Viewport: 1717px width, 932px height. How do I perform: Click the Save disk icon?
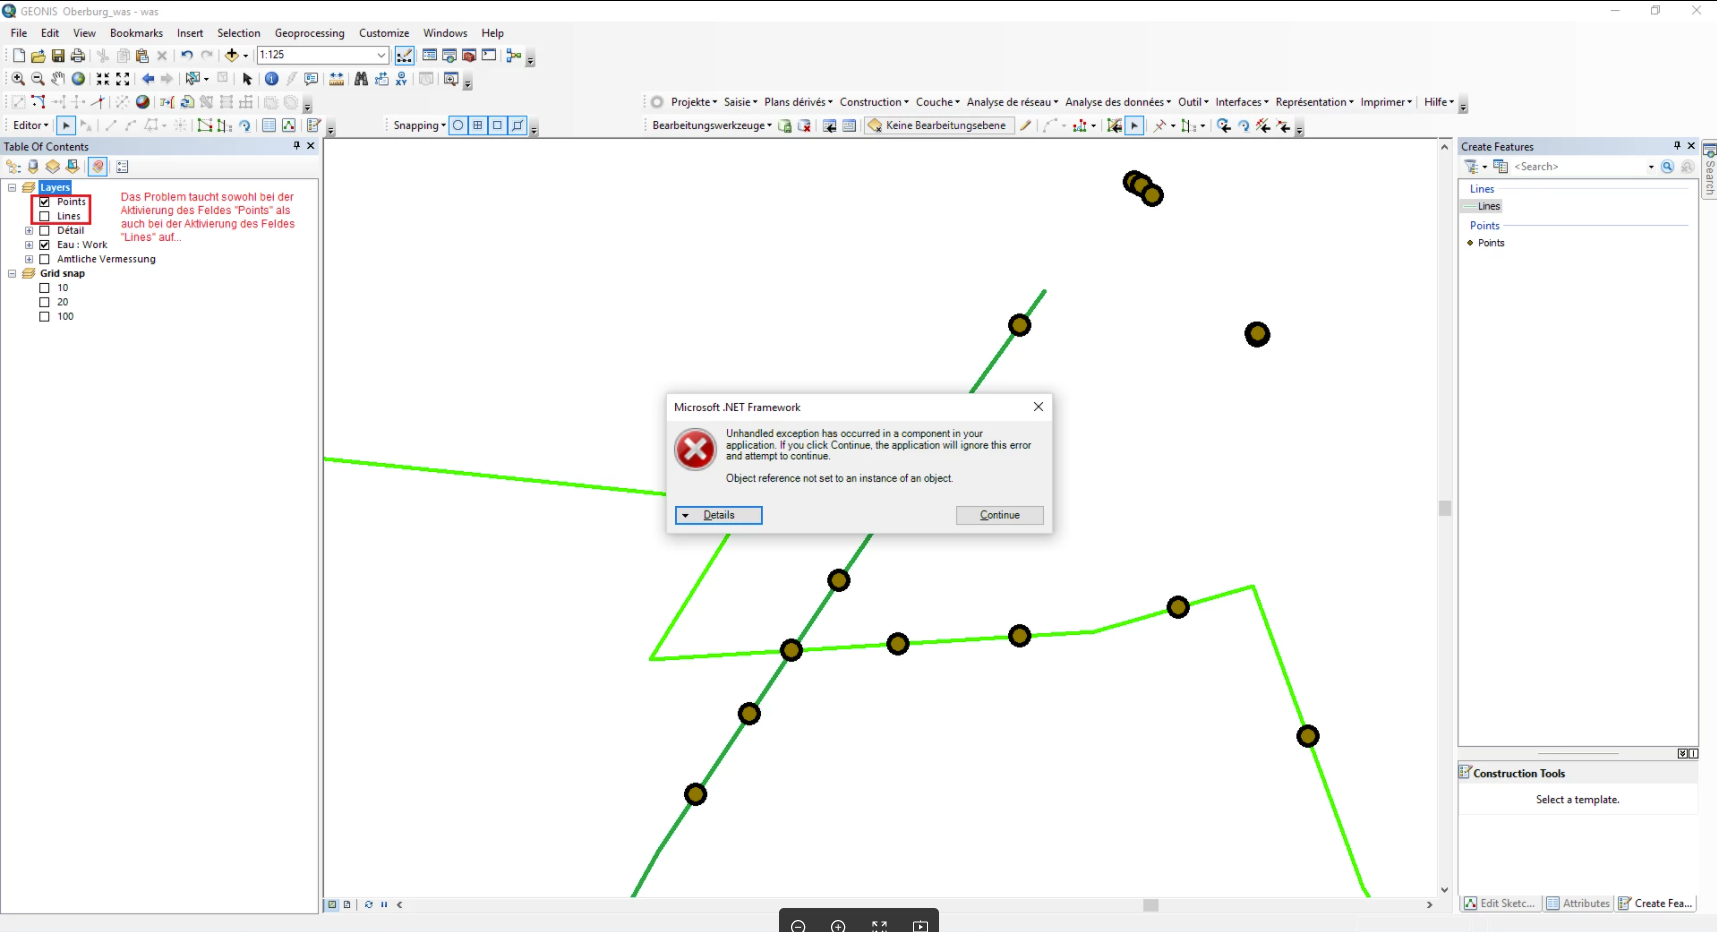tap(58, 55)
